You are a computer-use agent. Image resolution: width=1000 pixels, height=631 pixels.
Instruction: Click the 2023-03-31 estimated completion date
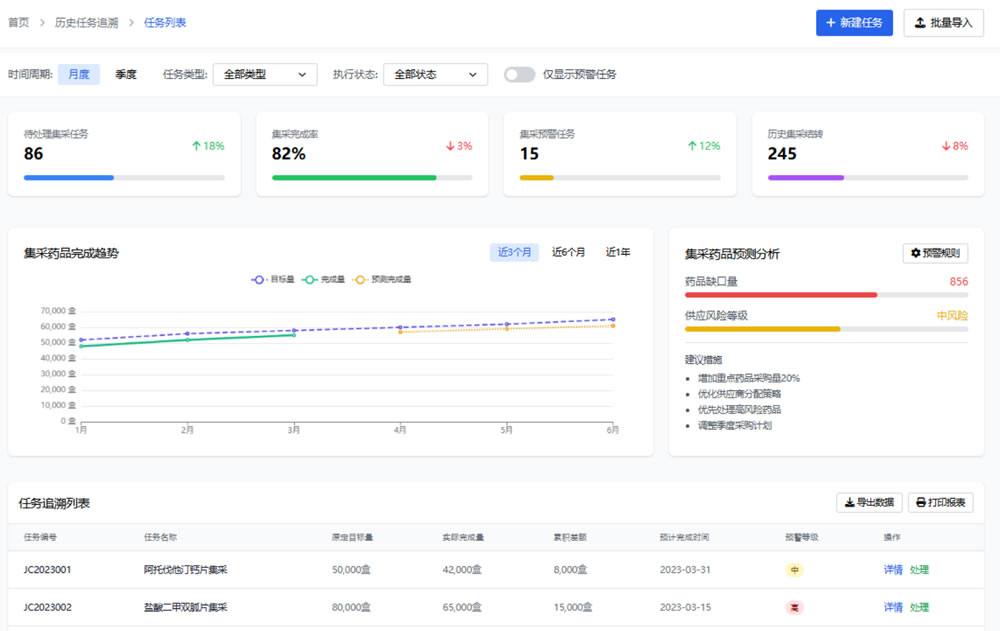(x=685, y=570)
